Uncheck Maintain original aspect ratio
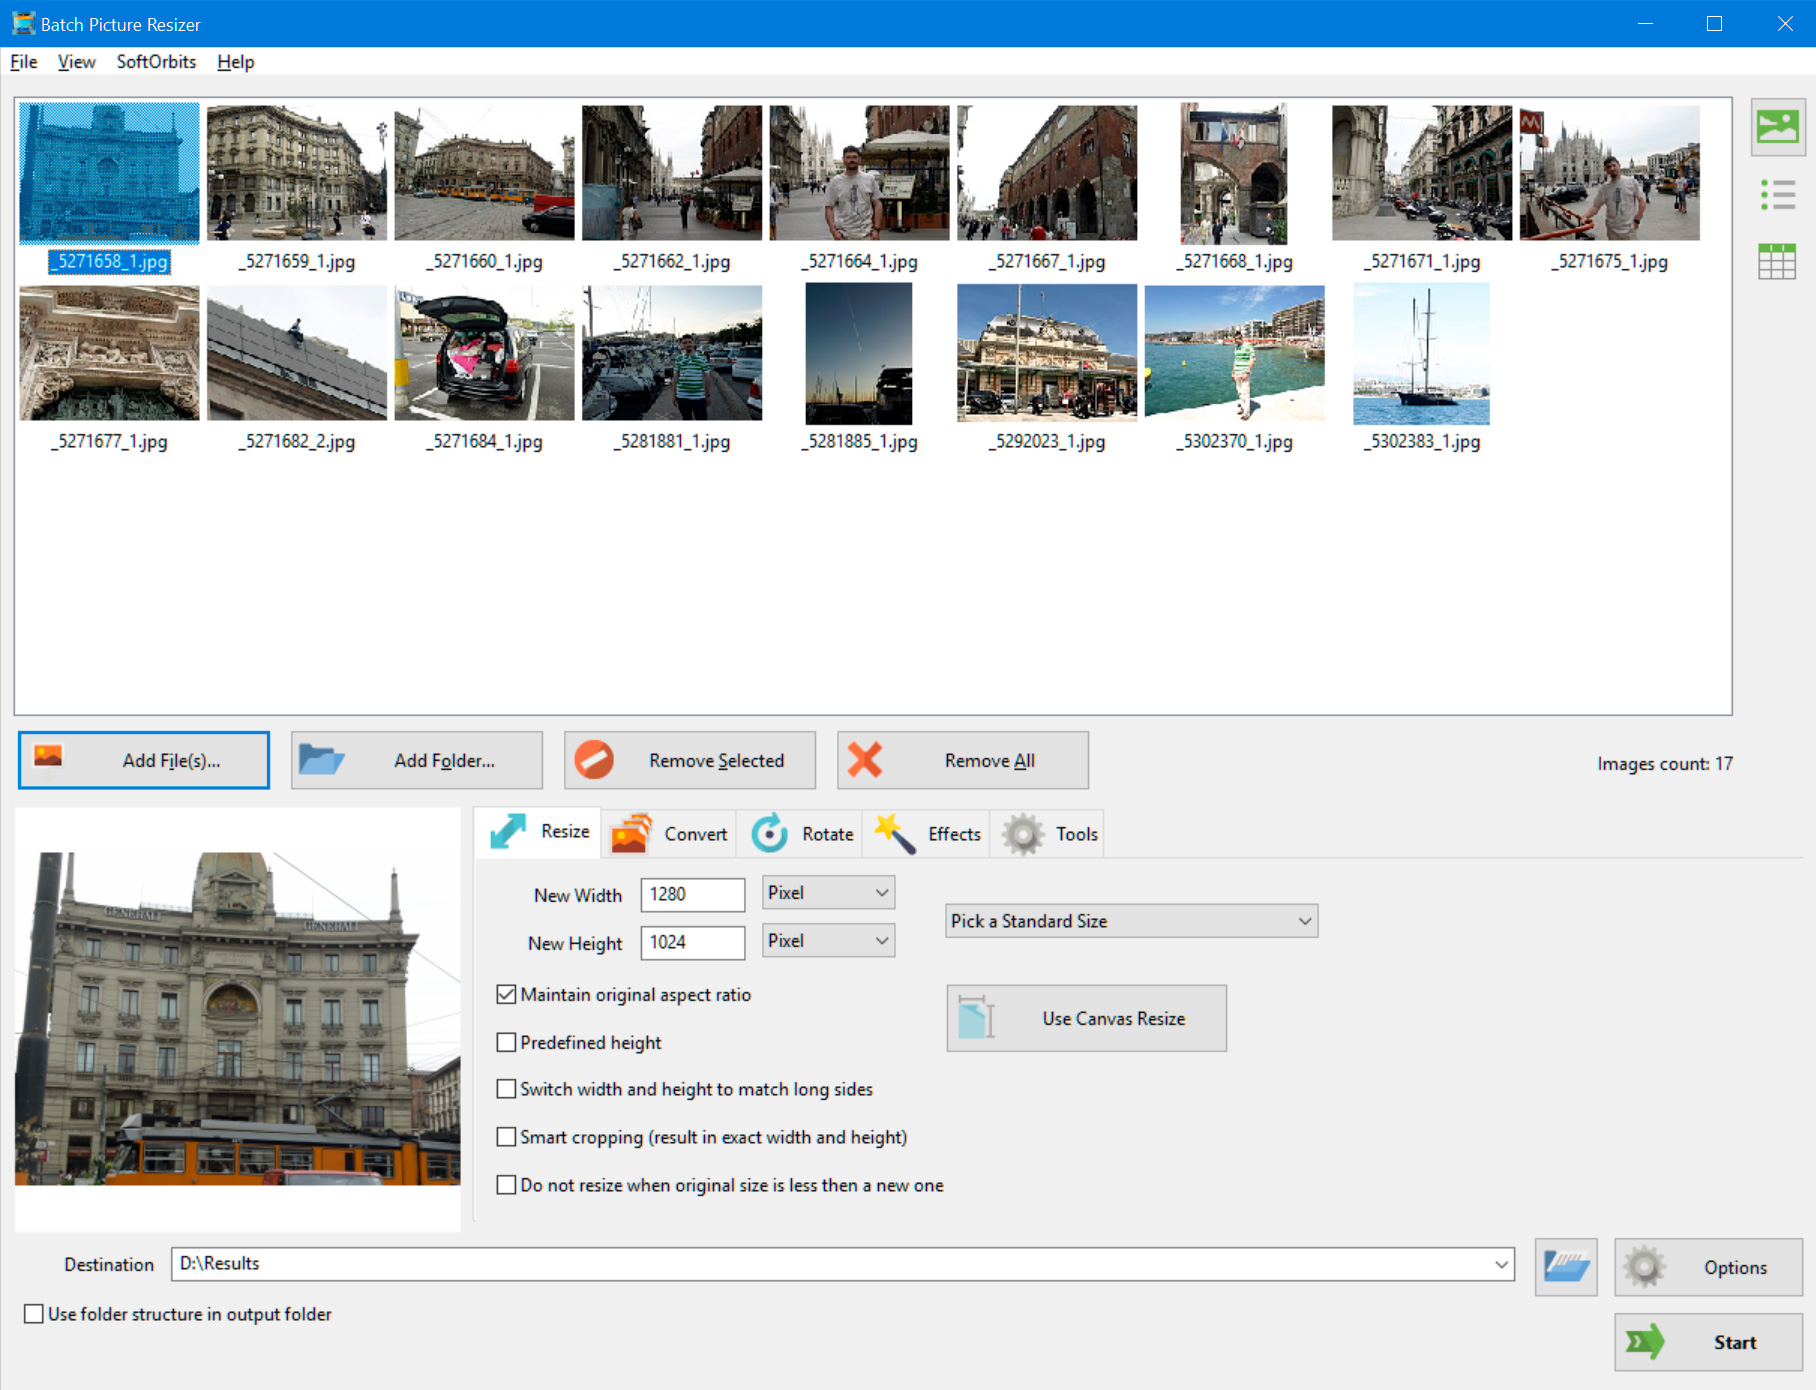 [x=506, y=994]
